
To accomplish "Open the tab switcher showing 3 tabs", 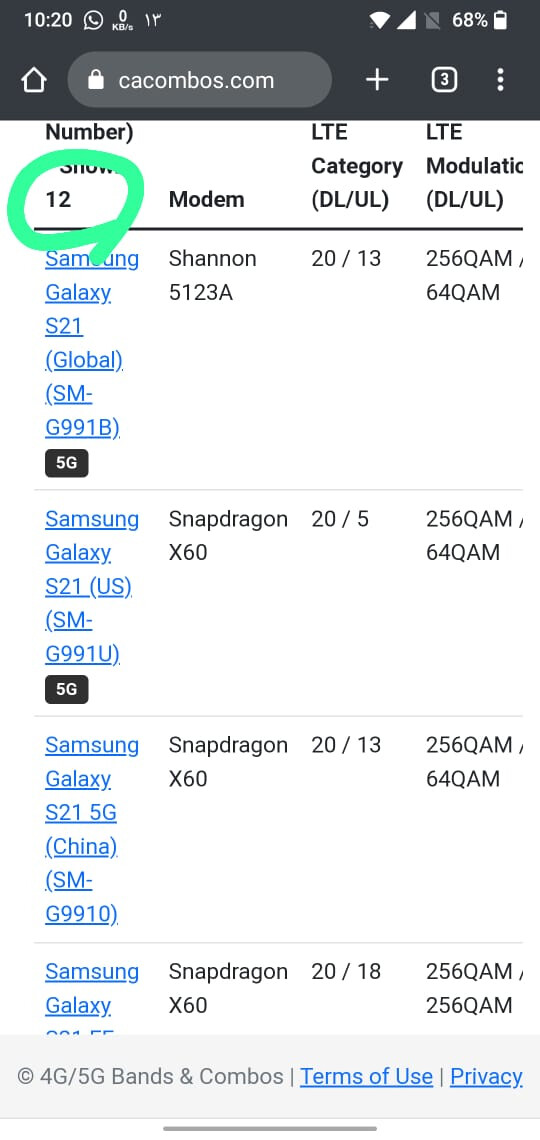I will coord(444,80).
